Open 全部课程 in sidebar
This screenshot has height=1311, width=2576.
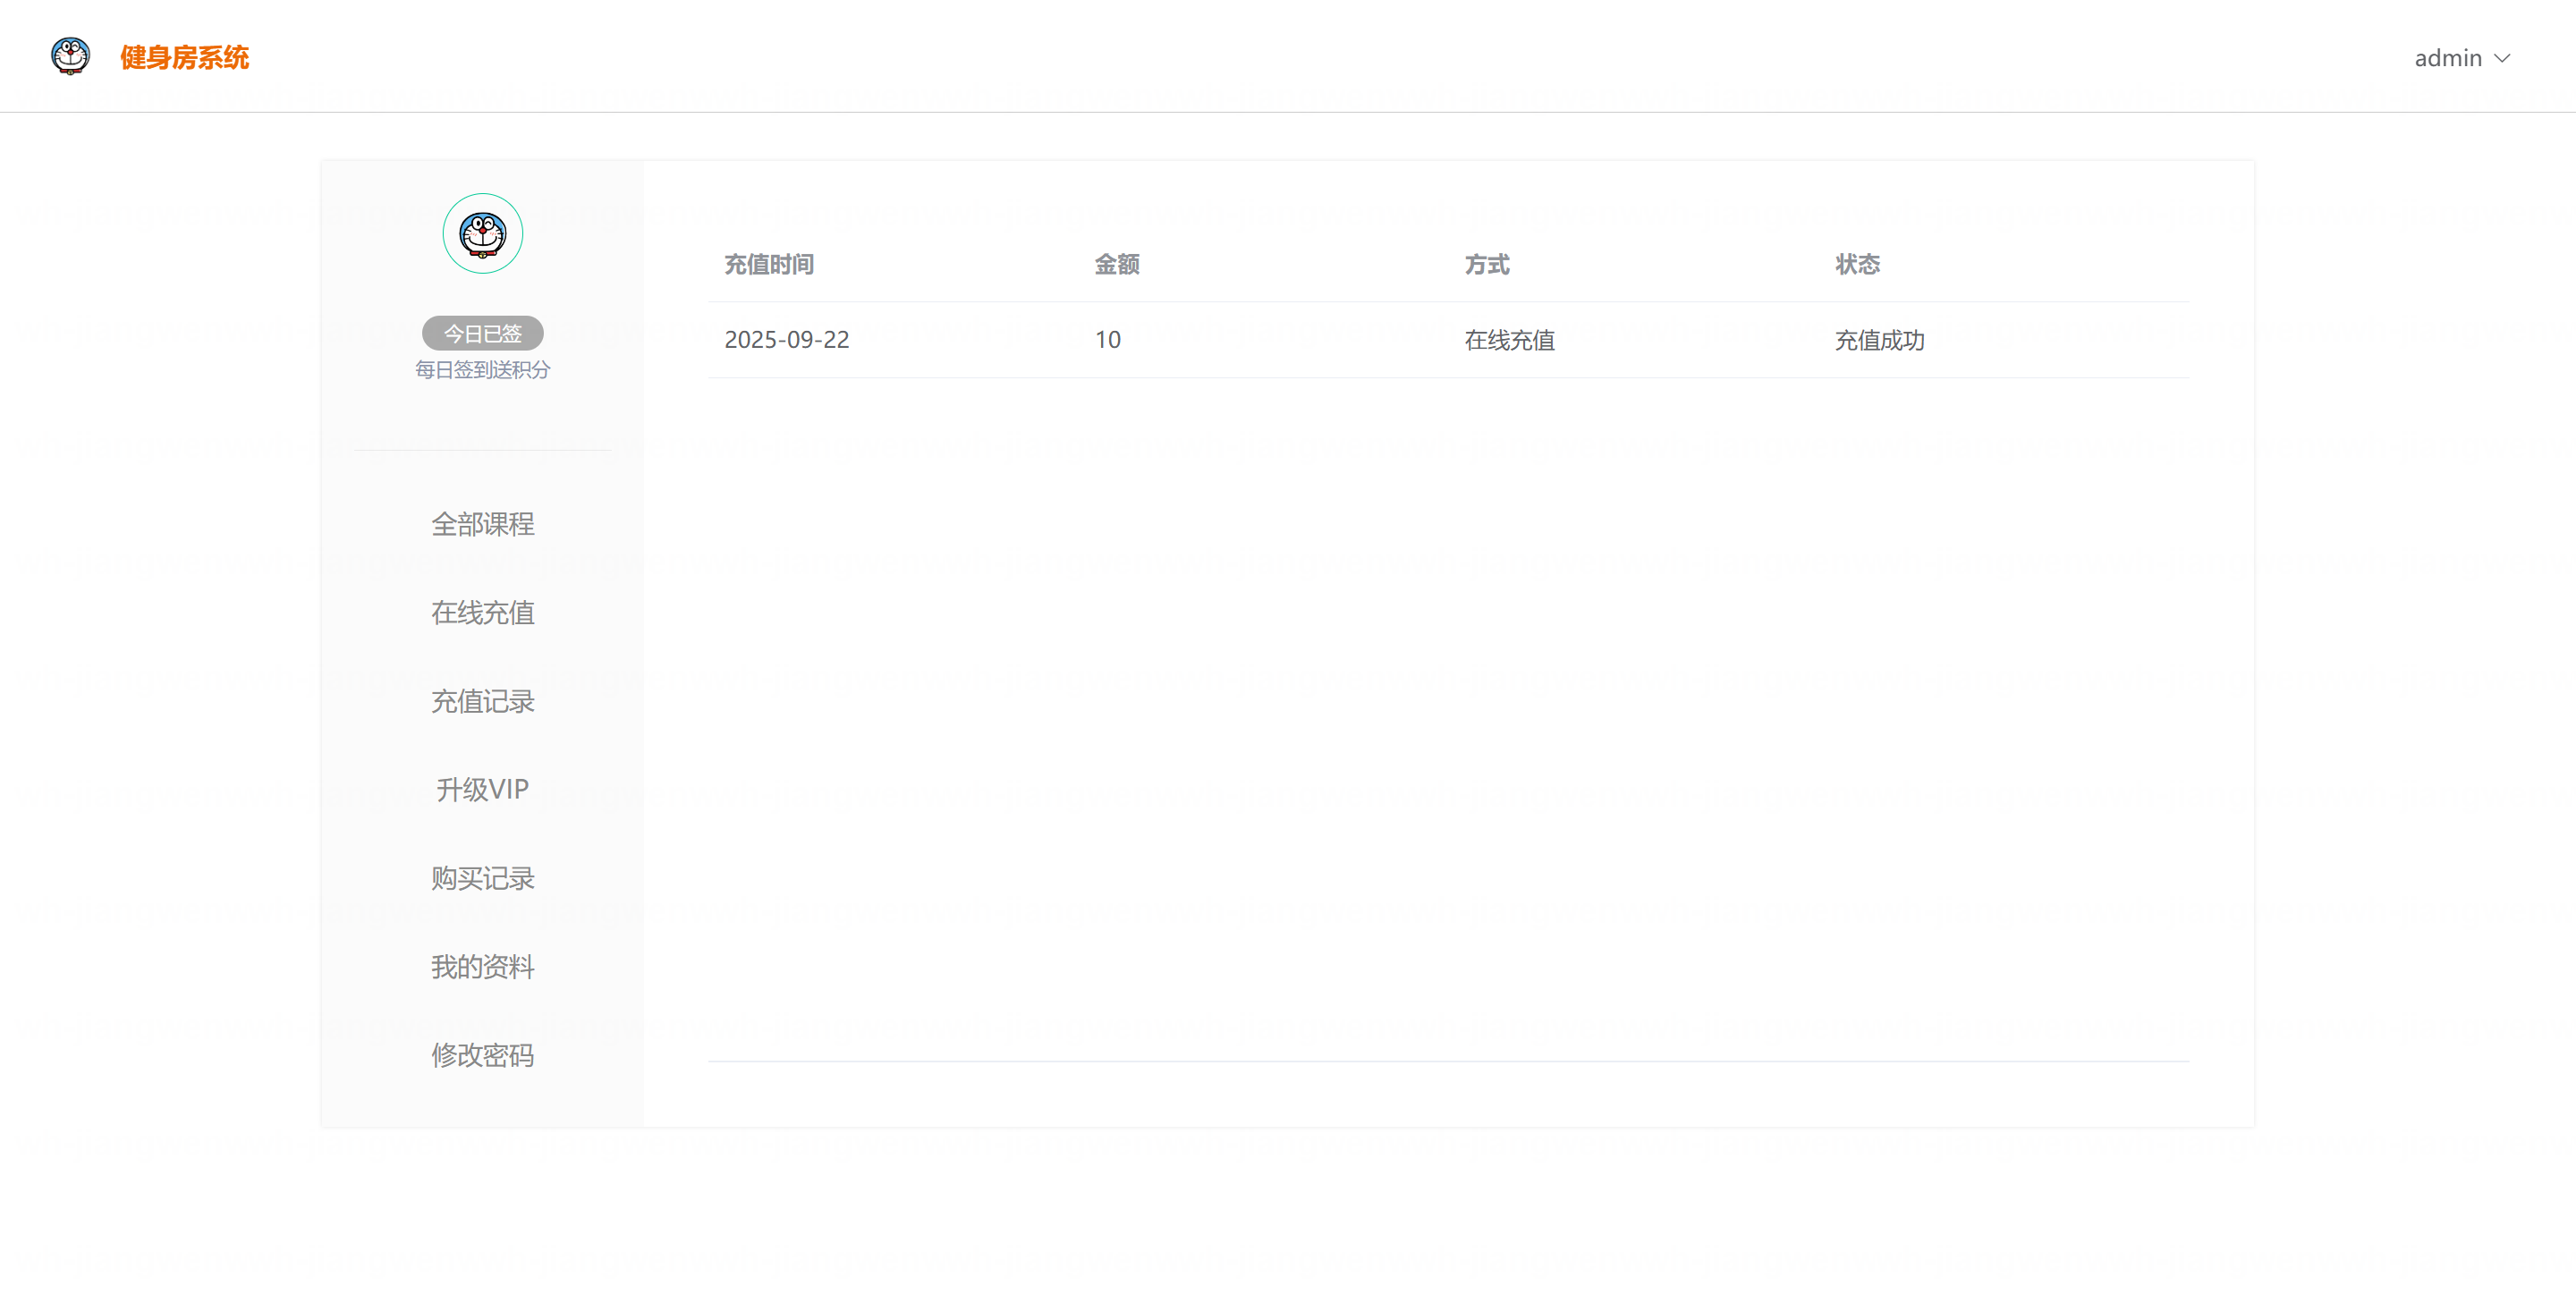pyautogui.click(x=483, y=524)
